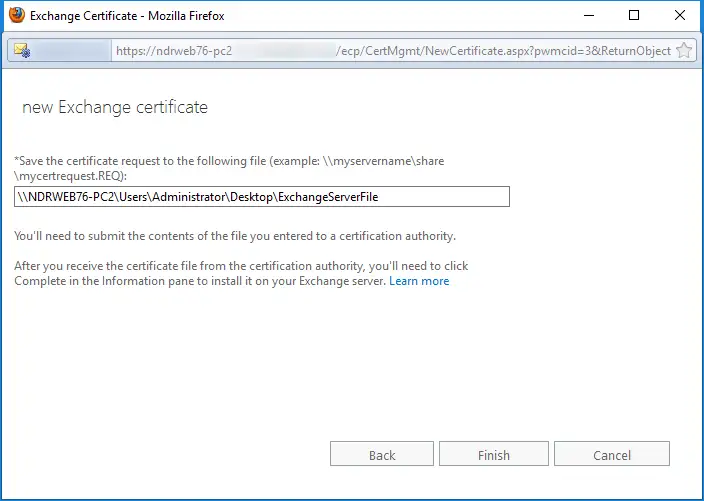704x501 pixels.
Task: Bookmark page with the star icon
Action: pyautogui.click(x=684, y=50)
